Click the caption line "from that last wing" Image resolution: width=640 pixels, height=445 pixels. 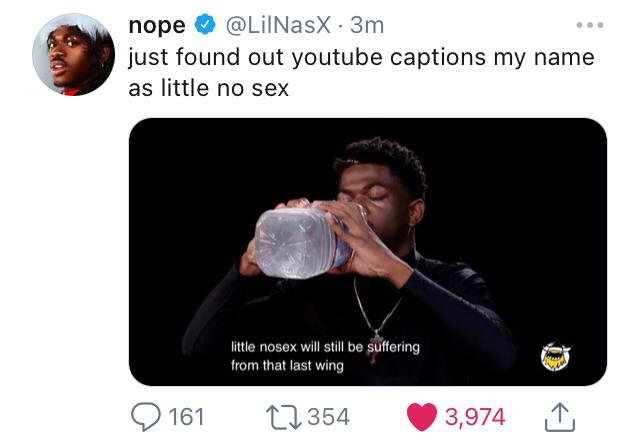[x=287, y=366]
